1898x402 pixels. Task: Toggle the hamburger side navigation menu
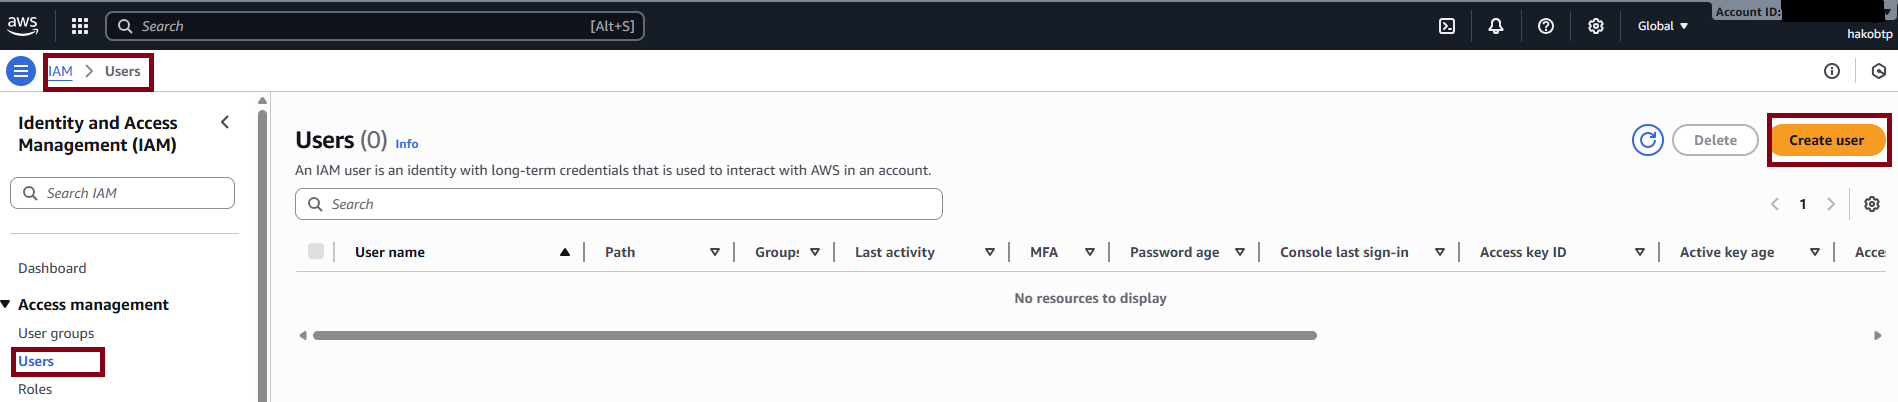coord(21,71)
